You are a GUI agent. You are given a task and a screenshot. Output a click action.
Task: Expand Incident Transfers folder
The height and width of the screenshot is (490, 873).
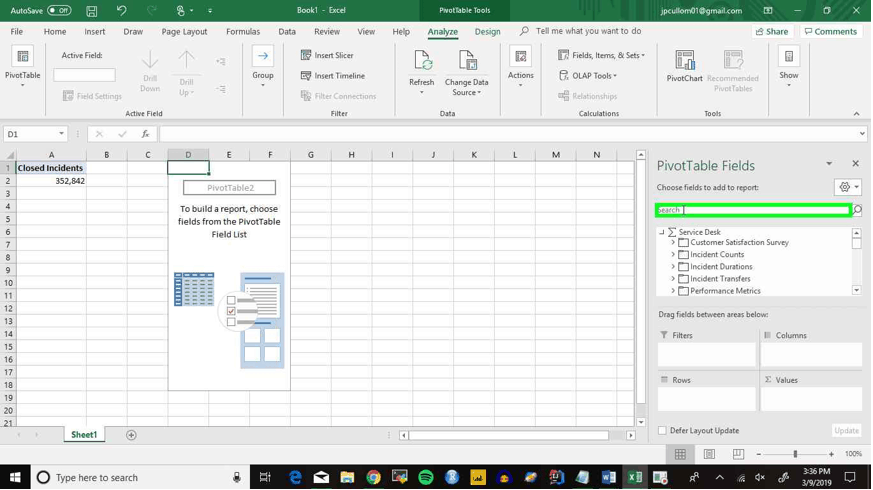click(673, 278)
